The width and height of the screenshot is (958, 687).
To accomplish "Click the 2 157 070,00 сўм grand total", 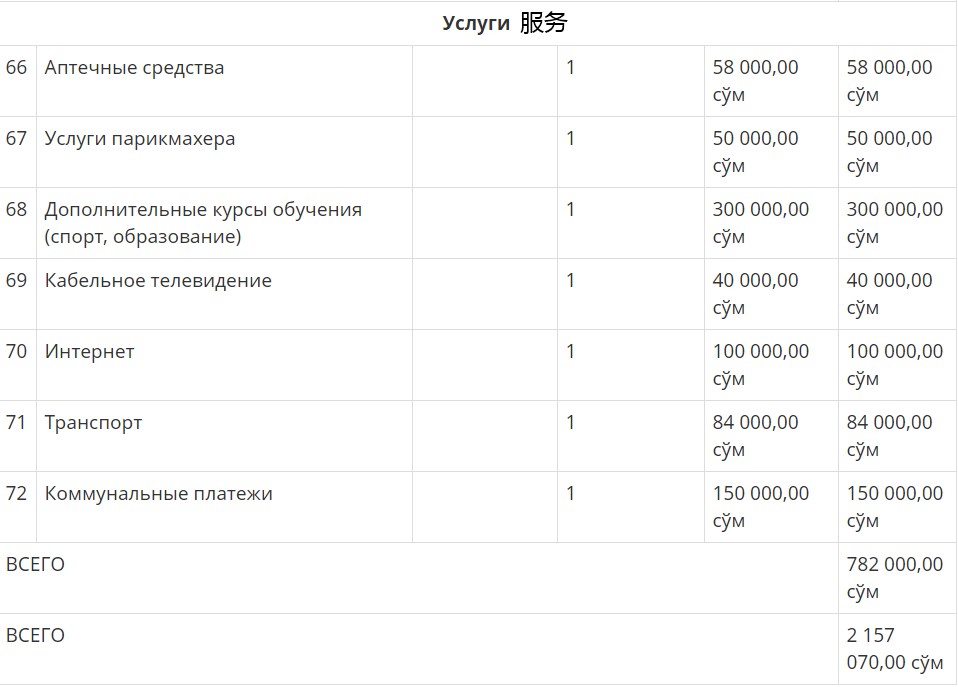I will (x=894, y=648).
